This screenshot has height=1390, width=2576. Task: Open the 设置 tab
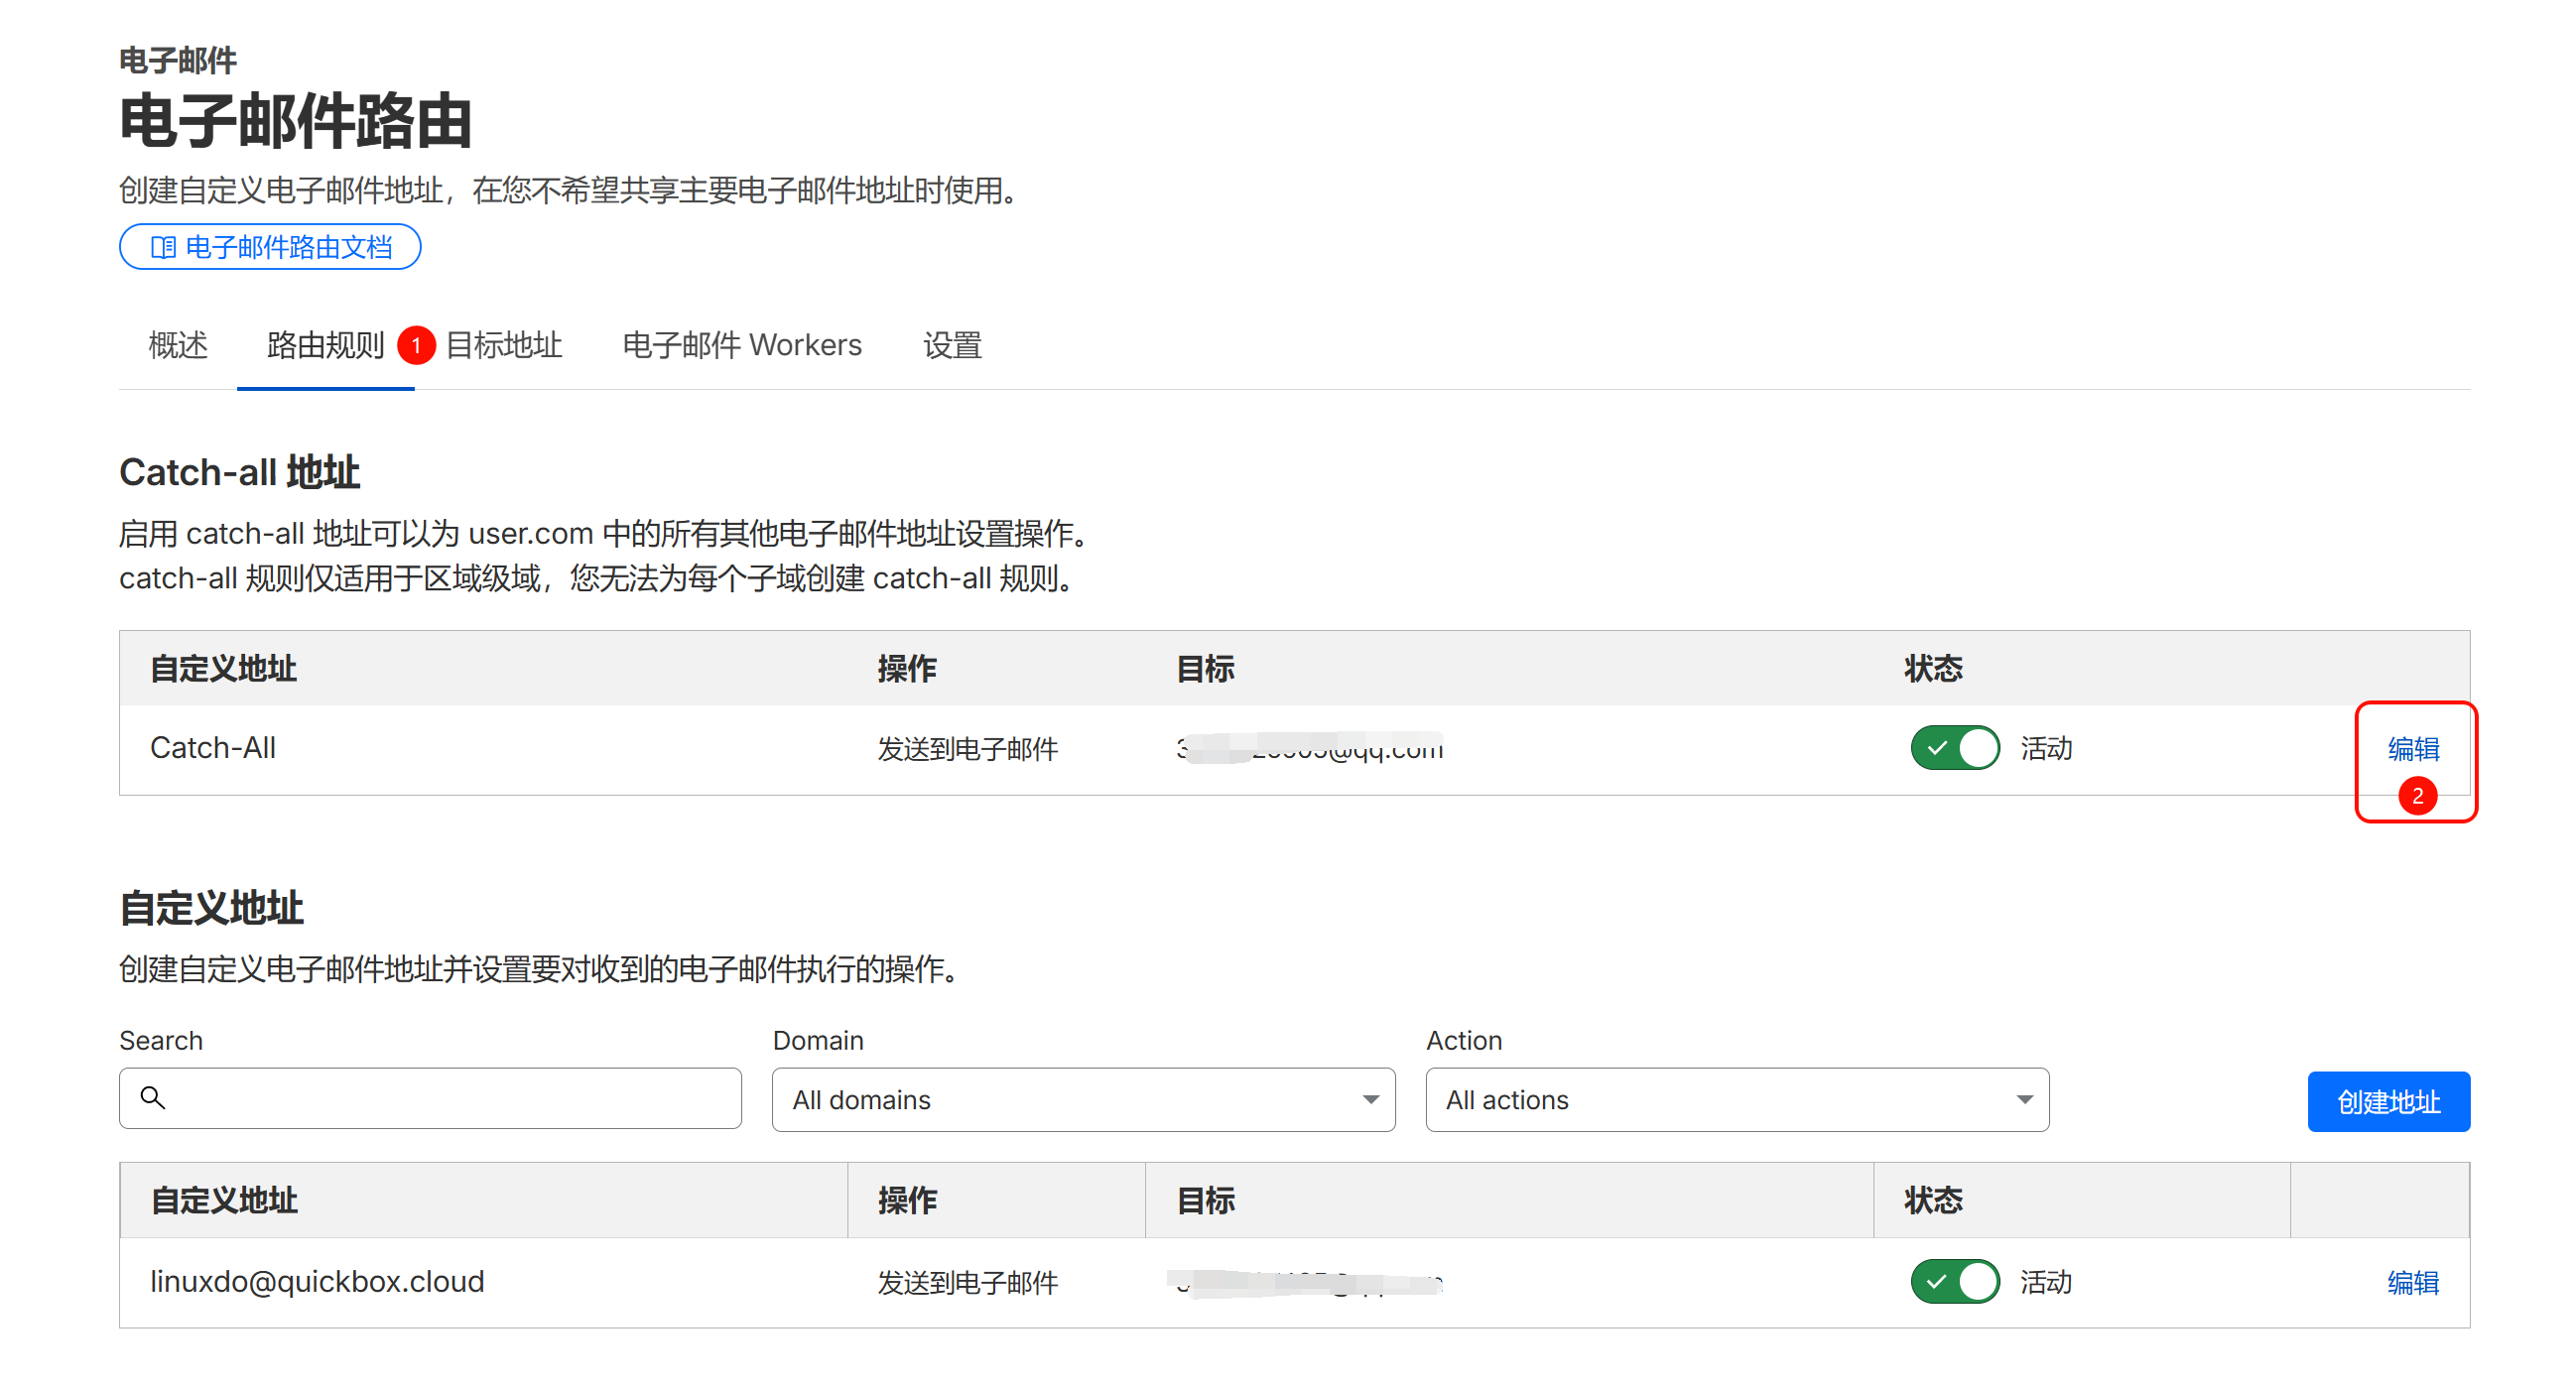coord(952,345)
